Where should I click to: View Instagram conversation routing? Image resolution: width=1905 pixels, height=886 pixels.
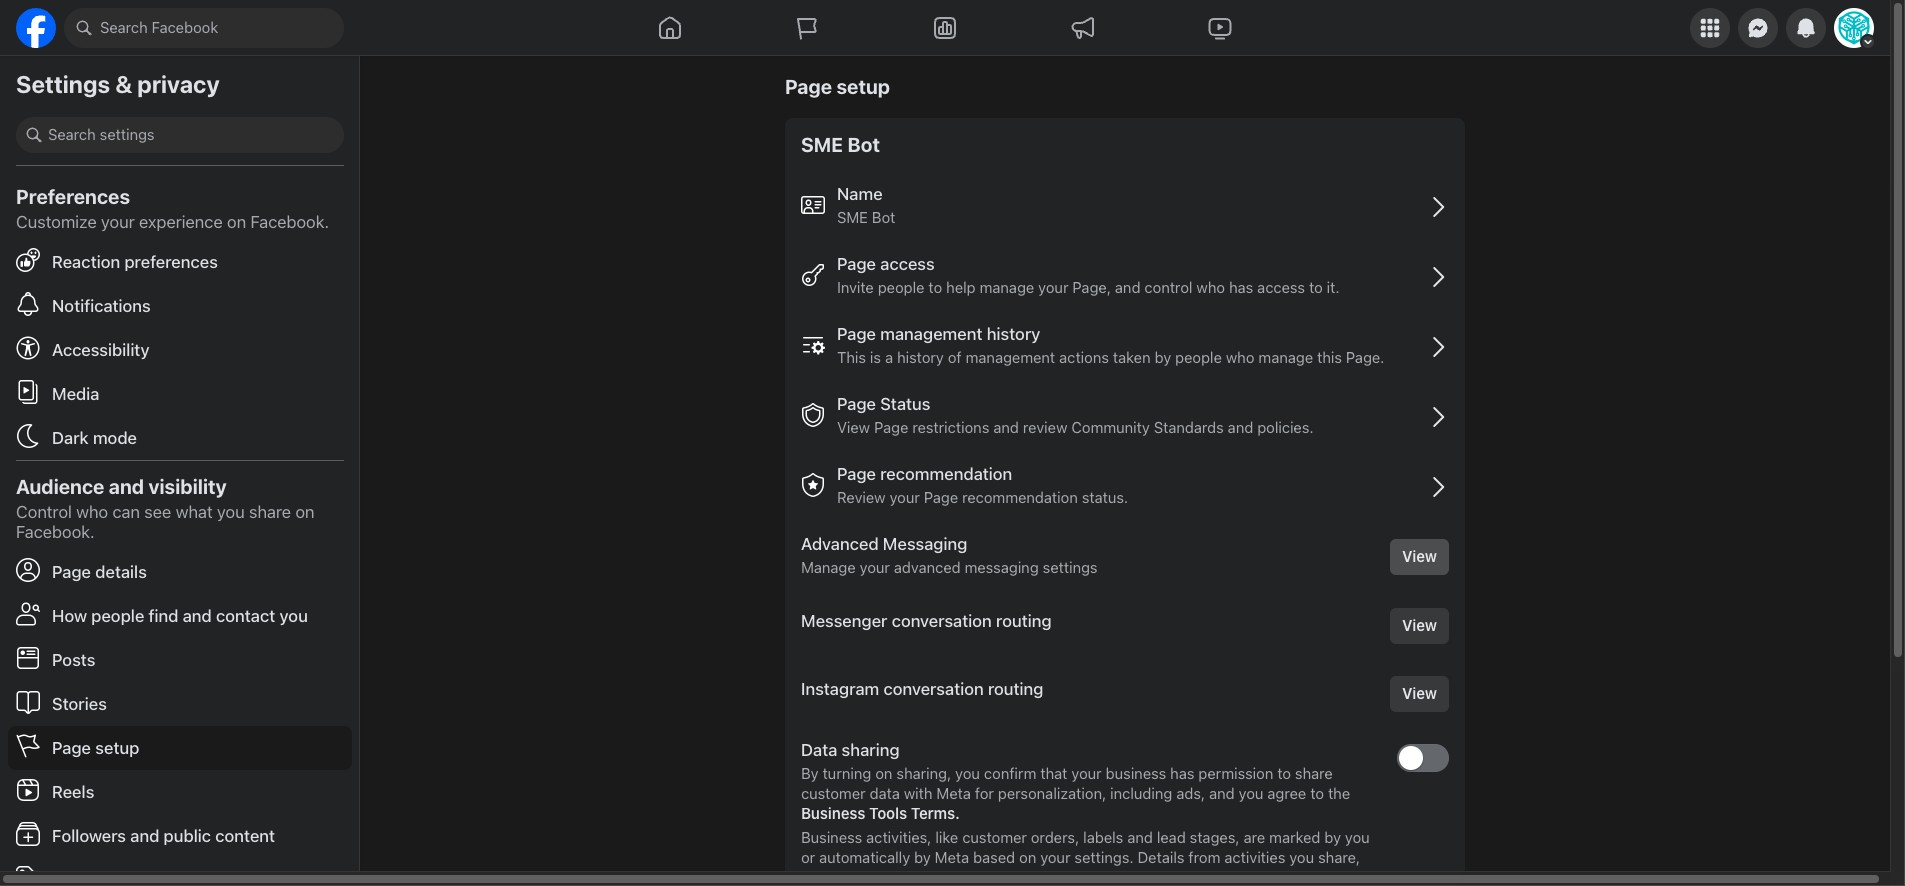(x=1419, y=694)
